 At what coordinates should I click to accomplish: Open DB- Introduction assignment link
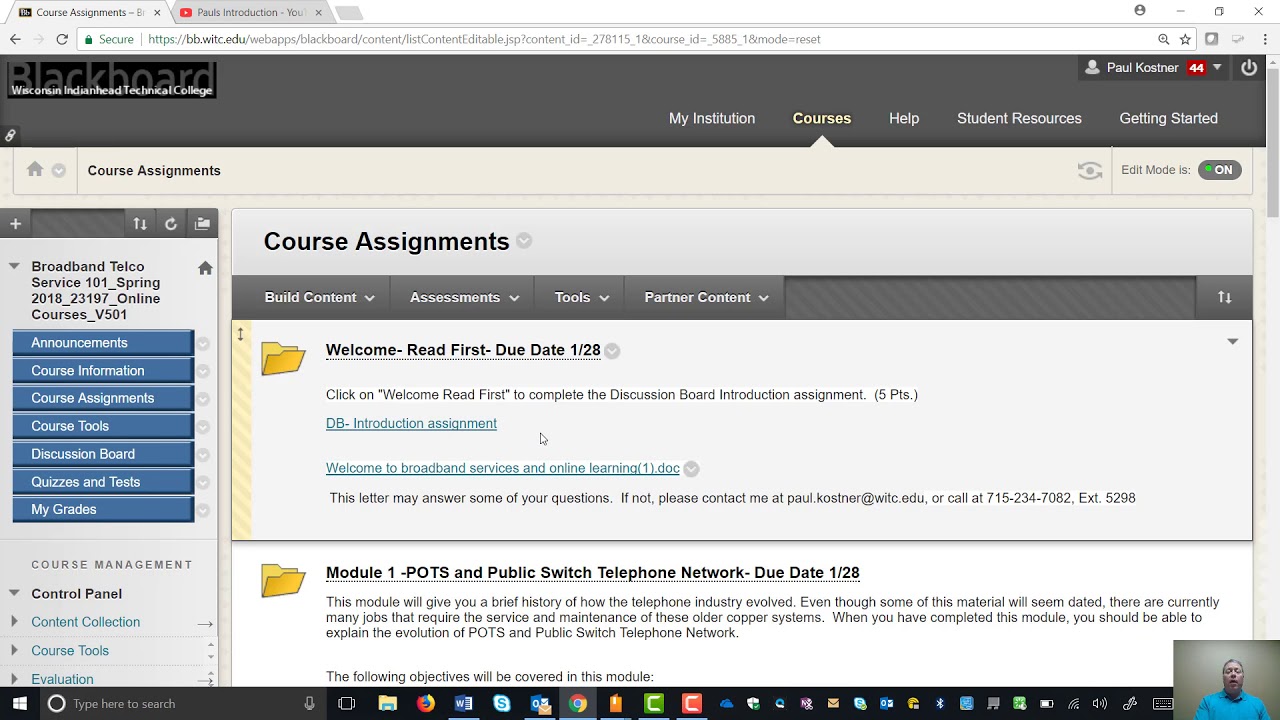pos(411,424)
